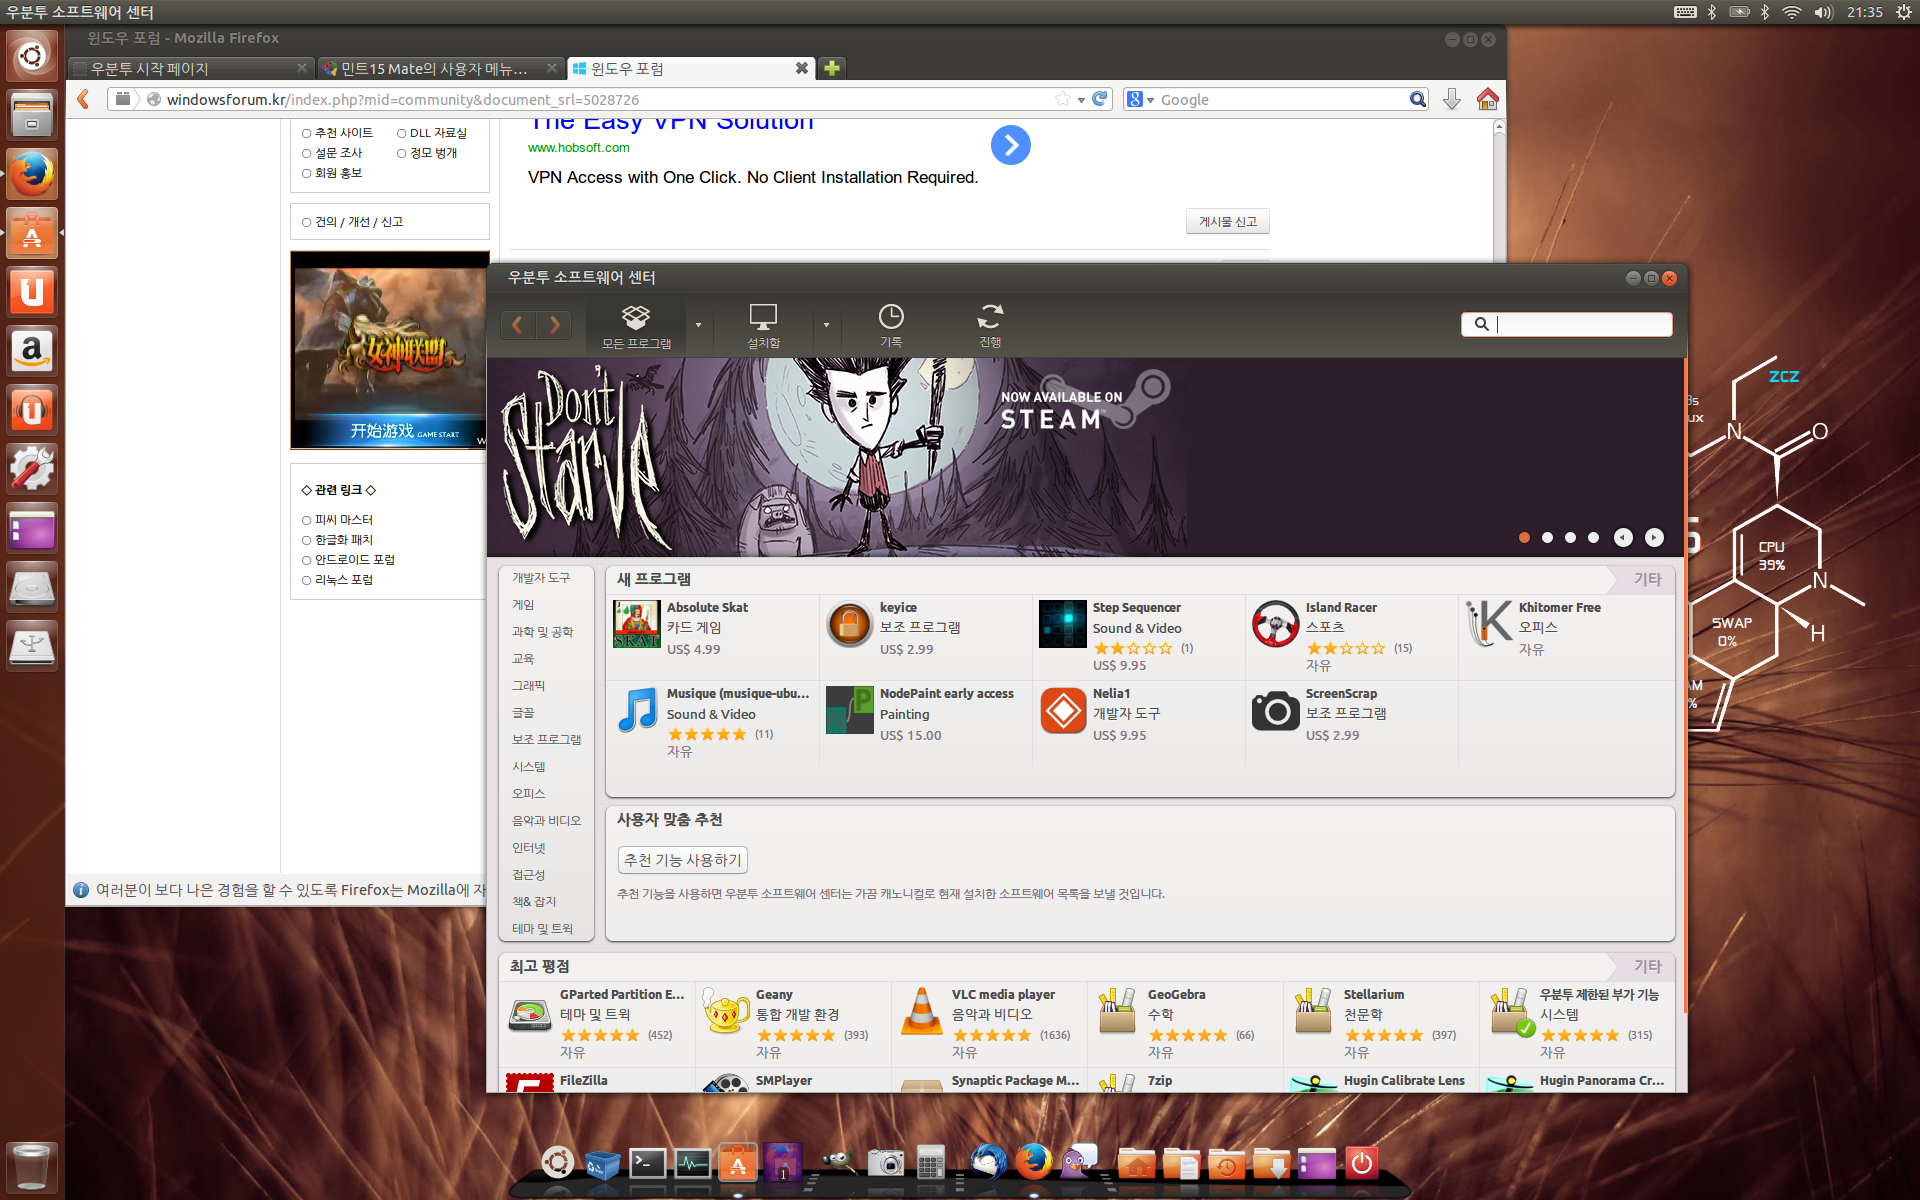Viewport: 1920px width, 1200px height.
Task: Select 설문 조사 radio in forum sidebar
Action: [x=307, y=153]
